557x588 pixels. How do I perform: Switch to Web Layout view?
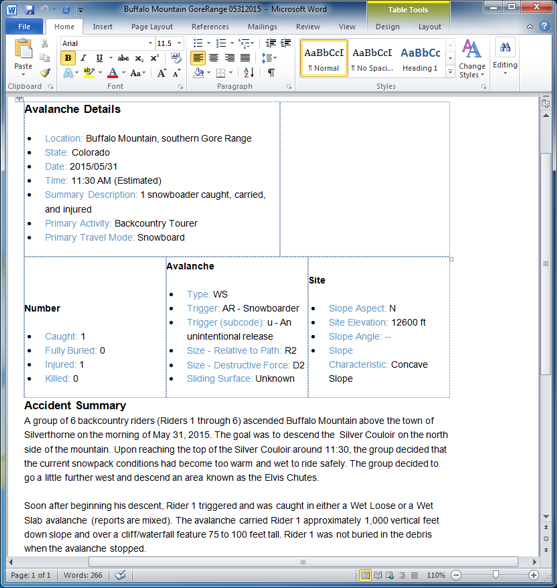(x=390, y=575)
